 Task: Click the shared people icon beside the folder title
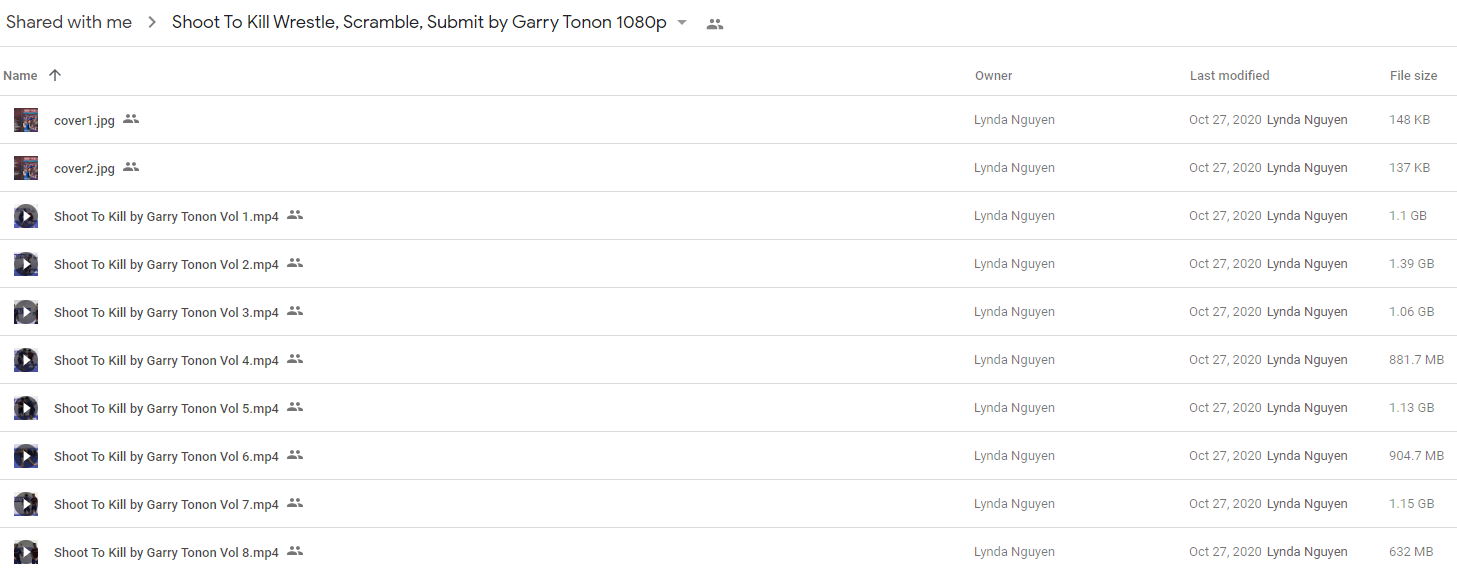tap(714, 24)
